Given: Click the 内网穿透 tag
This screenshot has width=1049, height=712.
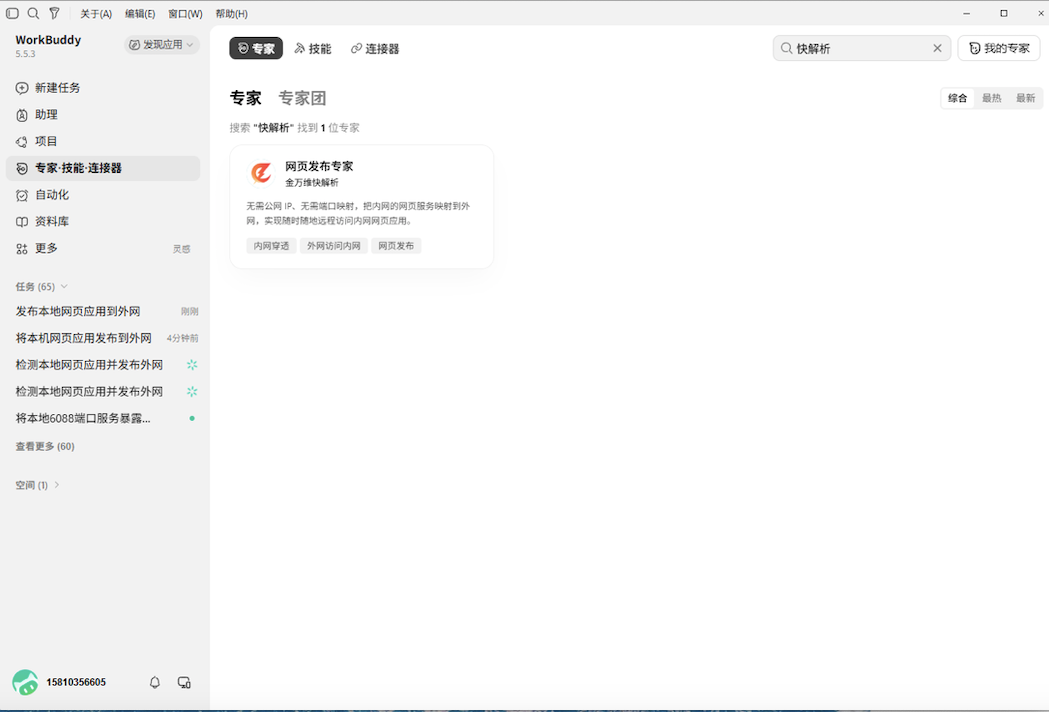Looking at the screenshot, I should (x=272, y=246).
